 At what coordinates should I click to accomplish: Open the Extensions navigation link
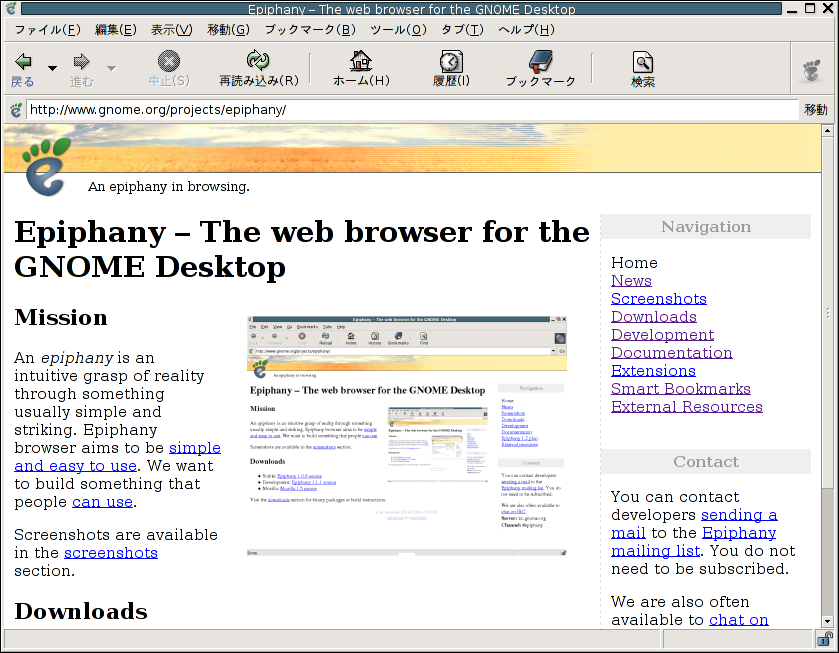[653, 371]
